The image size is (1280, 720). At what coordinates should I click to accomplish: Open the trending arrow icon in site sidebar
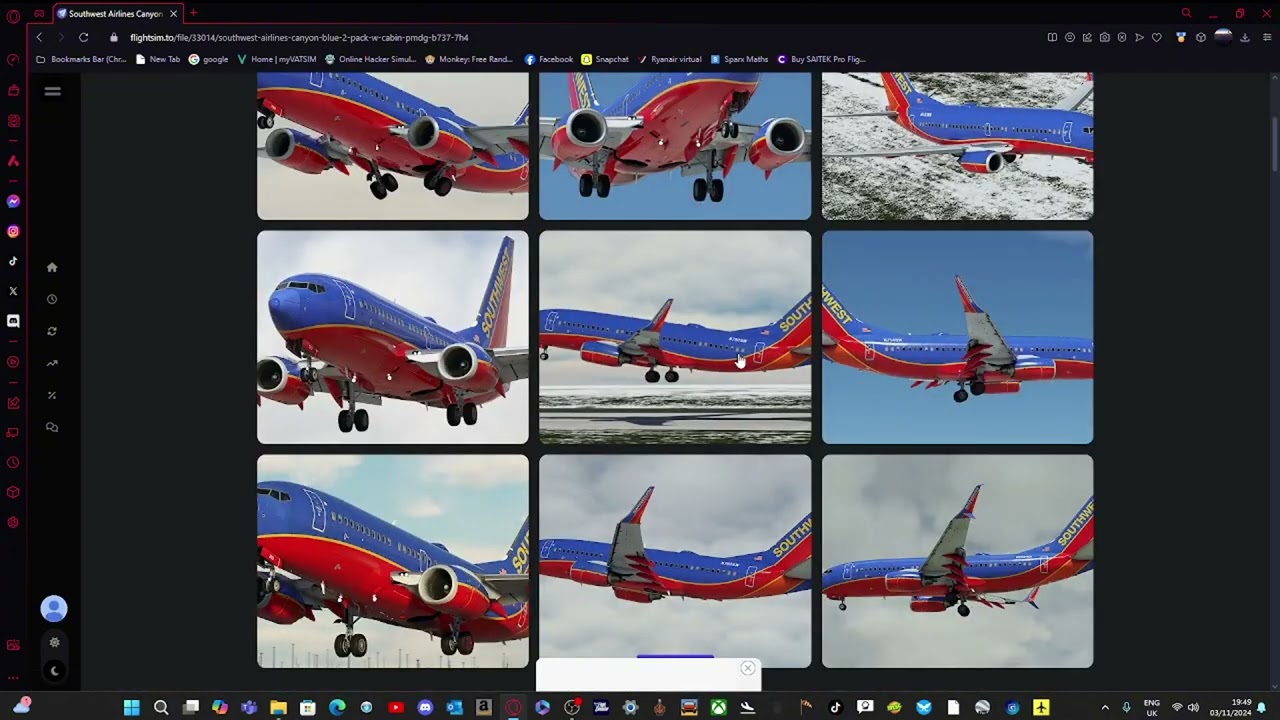(x=52, y=363)
